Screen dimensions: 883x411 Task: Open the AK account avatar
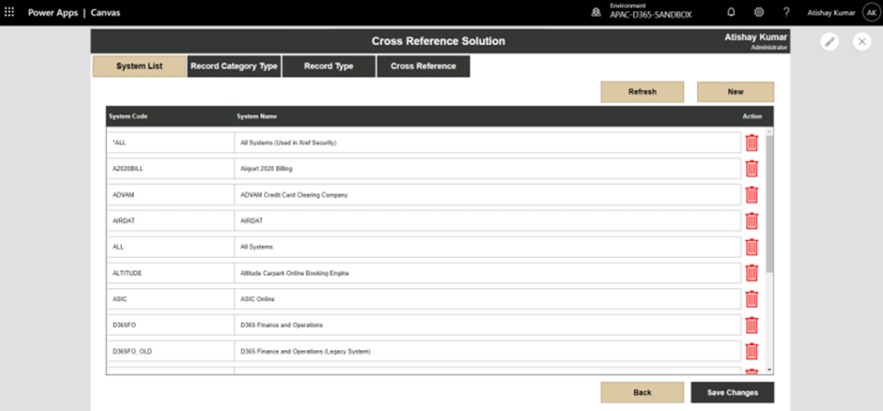871,12
